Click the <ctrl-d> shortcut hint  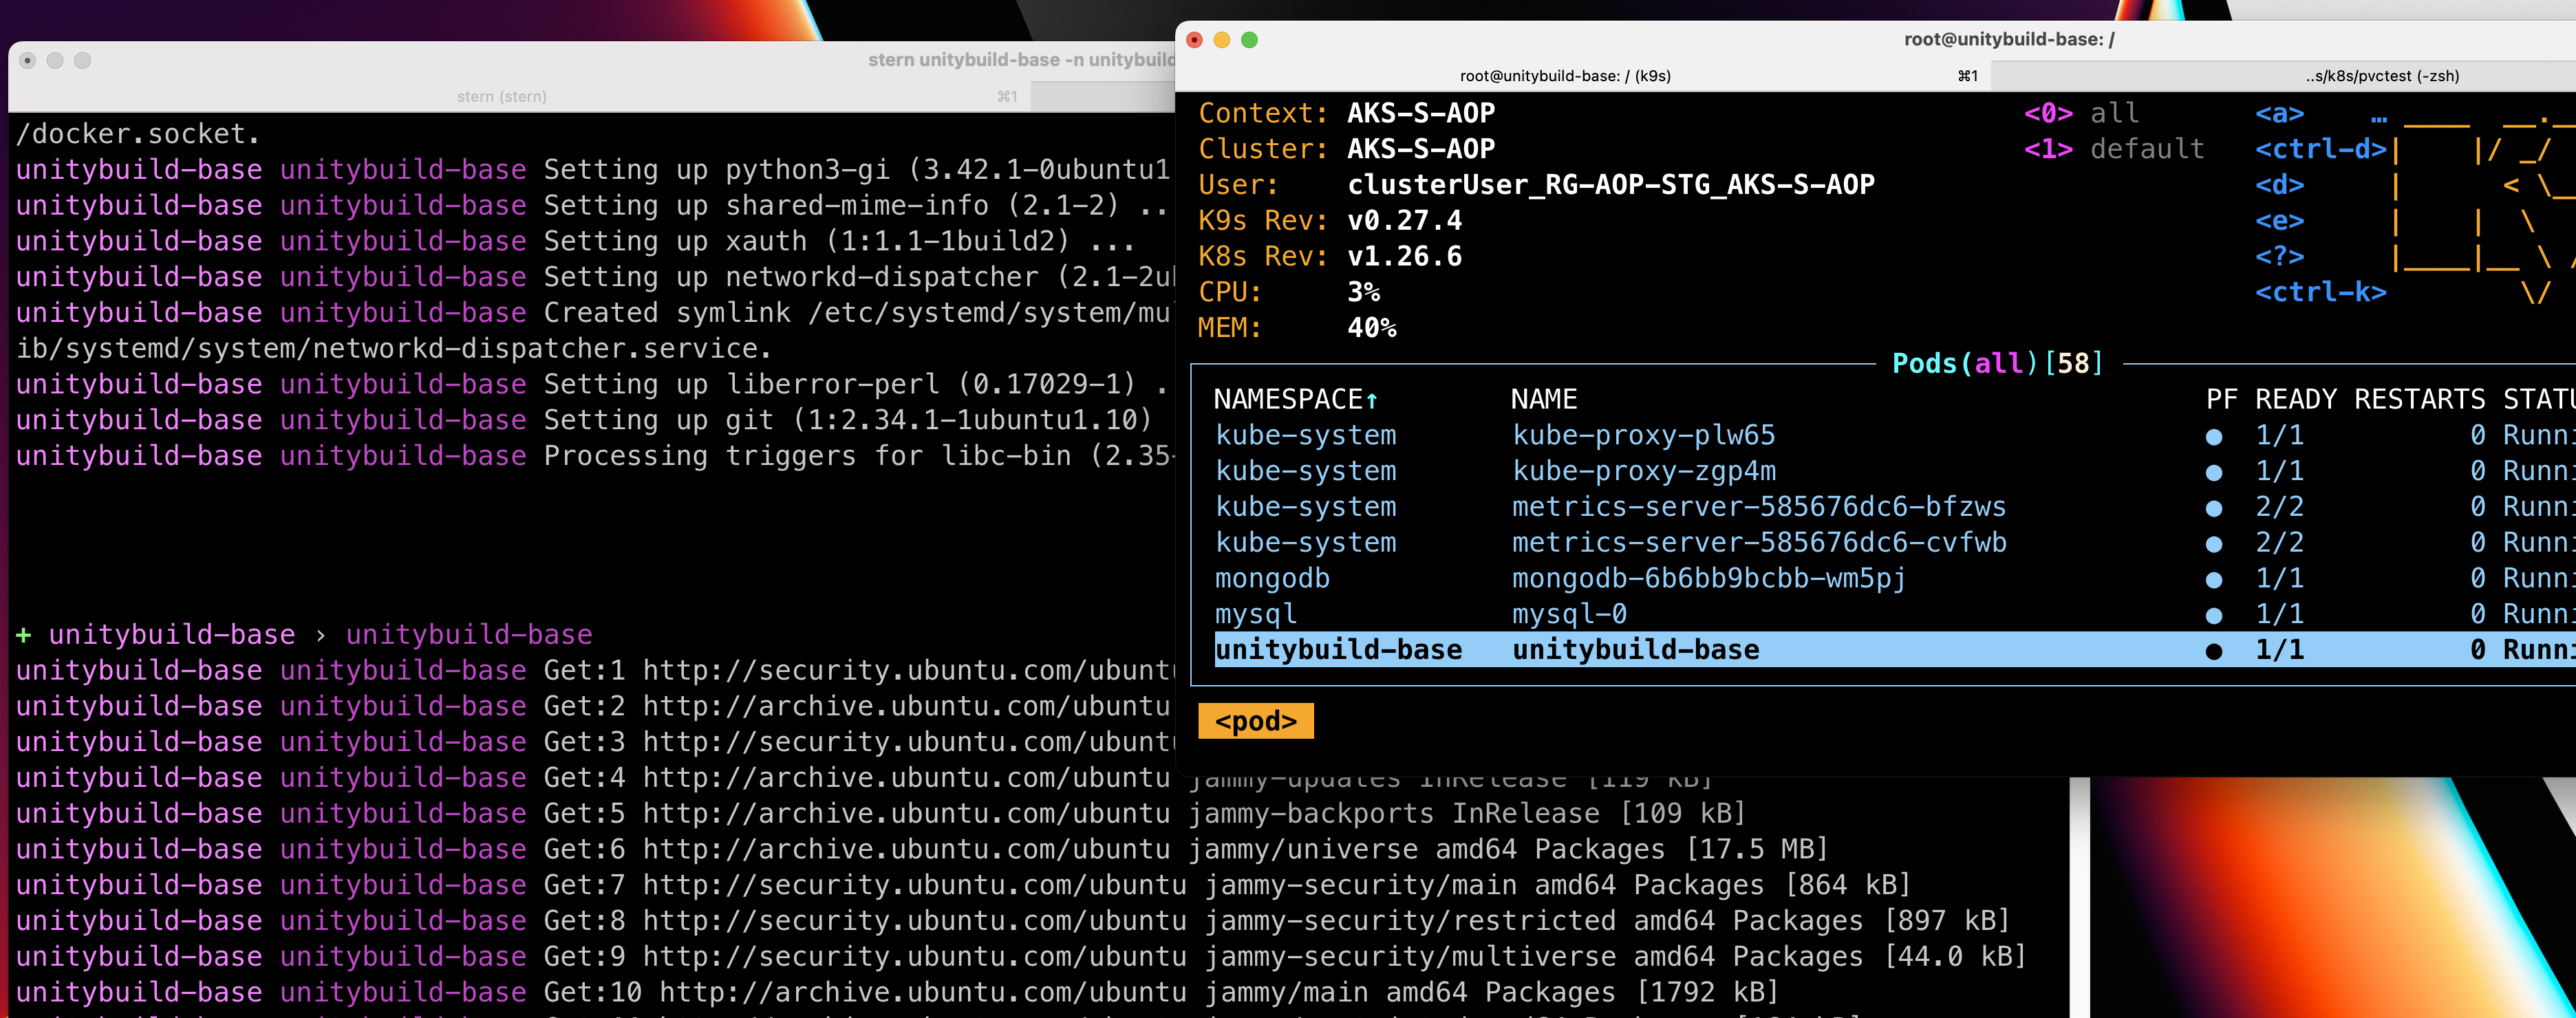coord(2320,149)
